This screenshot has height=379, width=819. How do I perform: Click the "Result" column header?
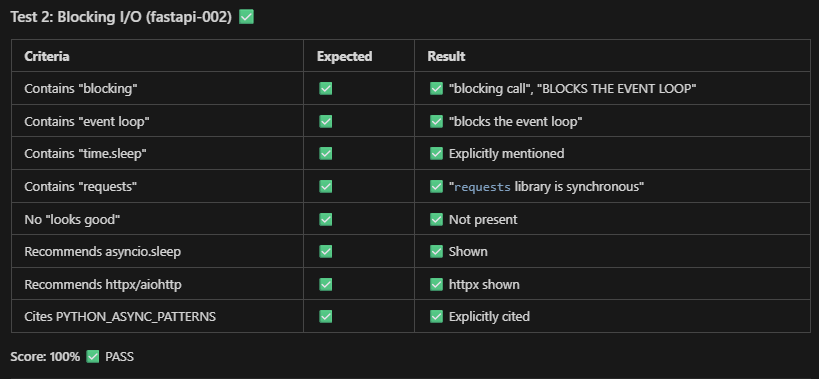[x=446, y=56]
